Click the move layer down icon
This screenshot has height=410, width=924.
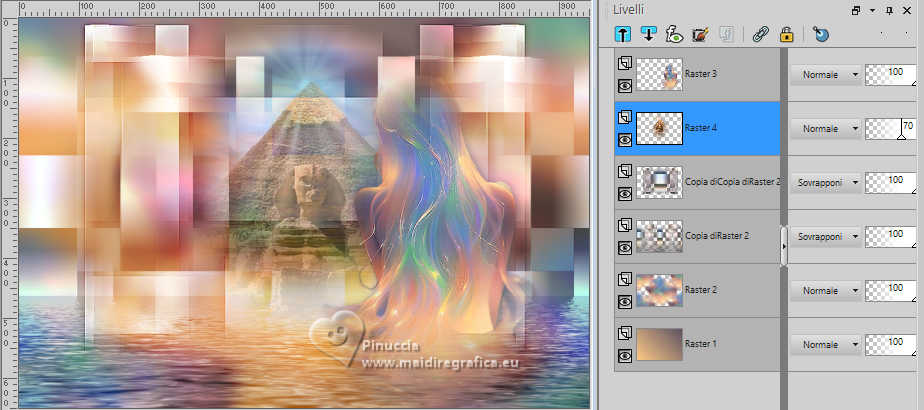coord(648,34)
